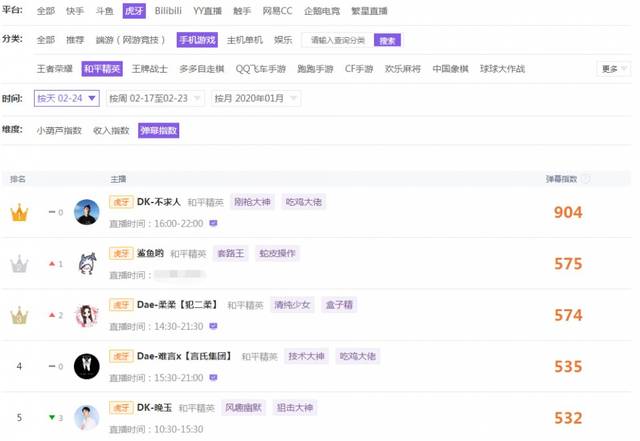Screen dimensions: 640x441
Task: Click the gold crown rank-one icon
Action: [x=19, y=212]
